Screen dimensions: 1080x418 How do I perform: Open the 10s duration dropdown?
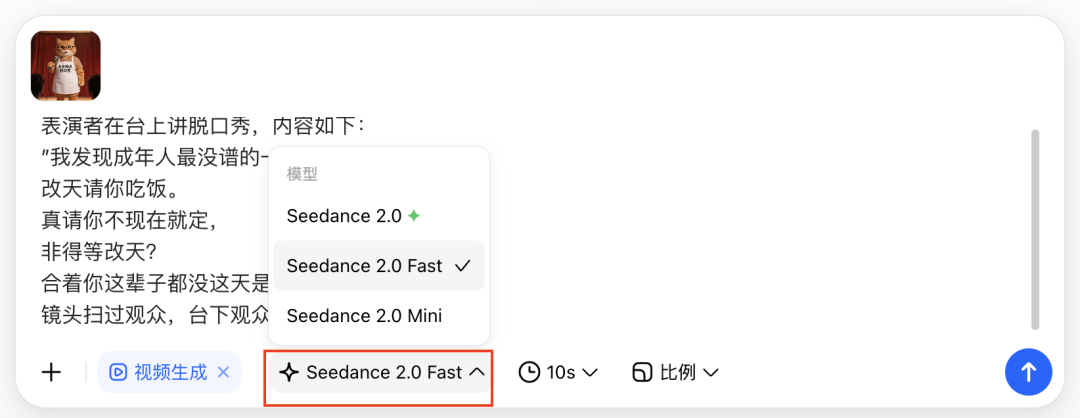[x=558, y=373]
